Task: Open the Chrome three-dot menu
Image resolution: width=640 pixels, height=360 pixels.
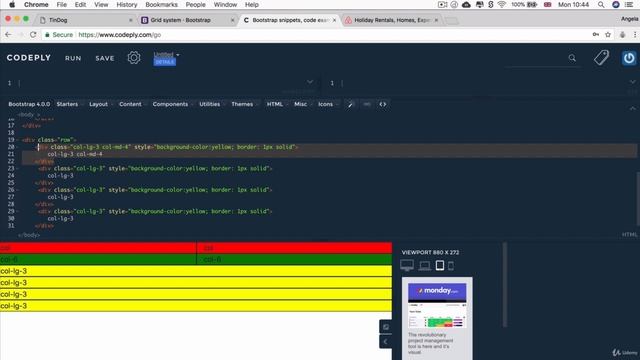Action: tap(635, 35)
